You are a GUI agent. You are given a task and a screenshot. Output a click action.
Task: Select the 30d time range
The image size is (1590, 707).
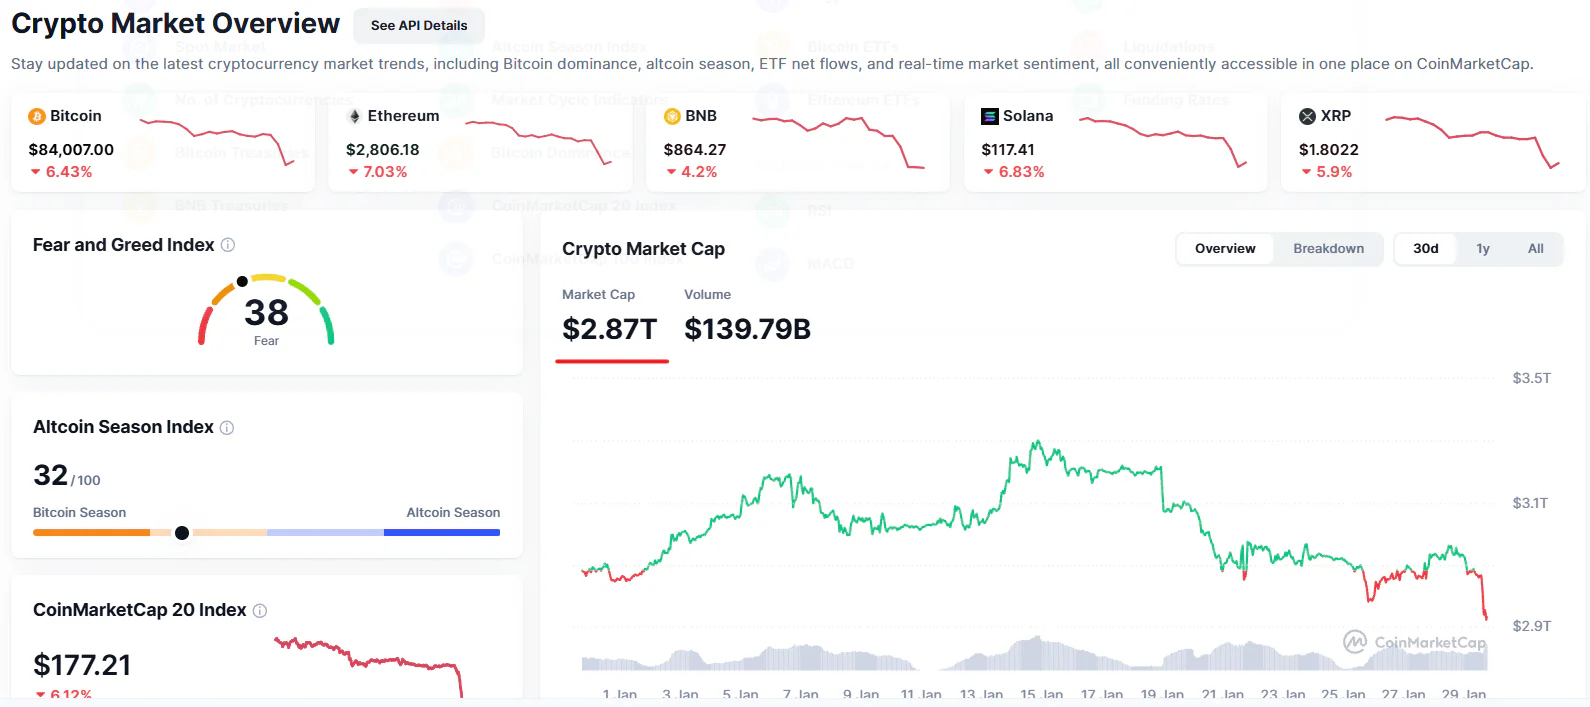1425,249
